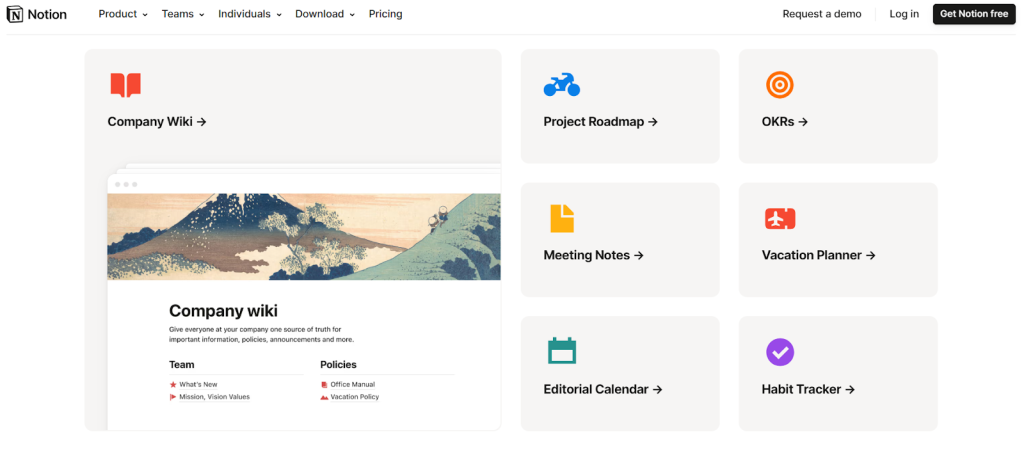The image size is (1024, 453).
Task: Click the What's New wiki entry
Action: (x=199, y=384)
